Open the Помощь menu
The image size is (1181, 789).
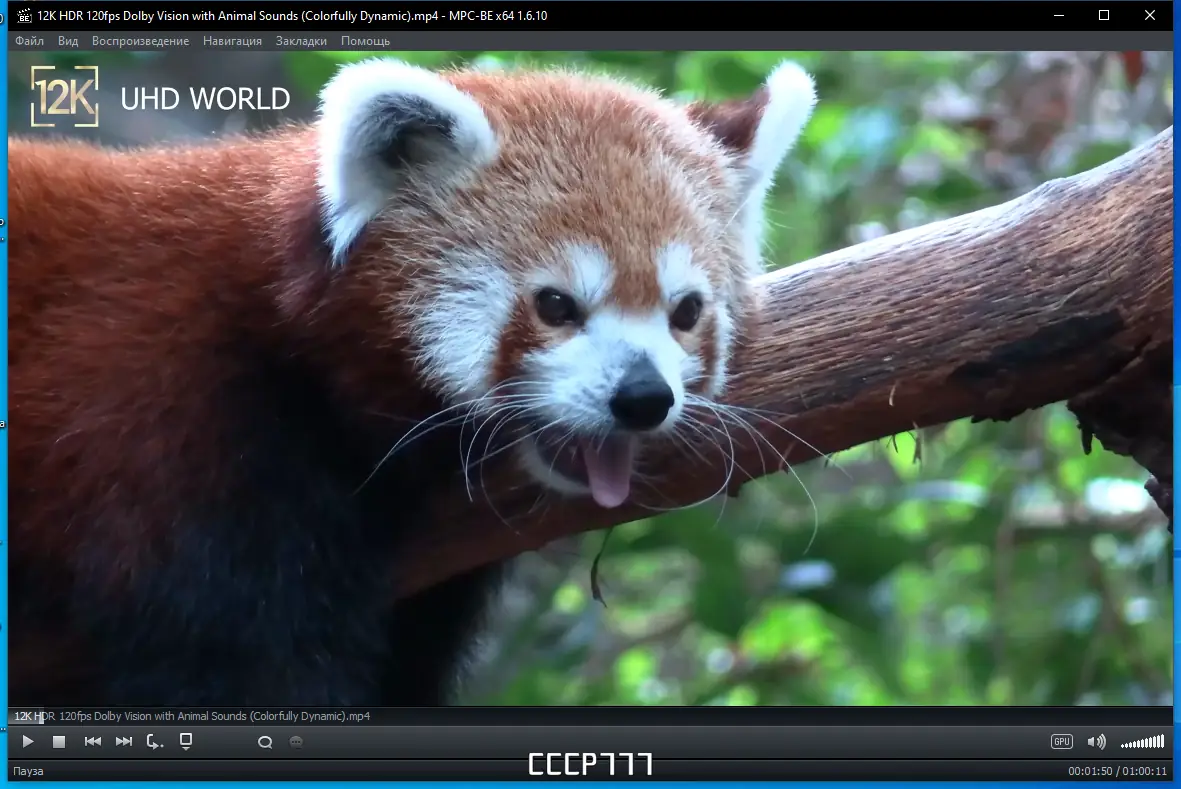point(366,41)
